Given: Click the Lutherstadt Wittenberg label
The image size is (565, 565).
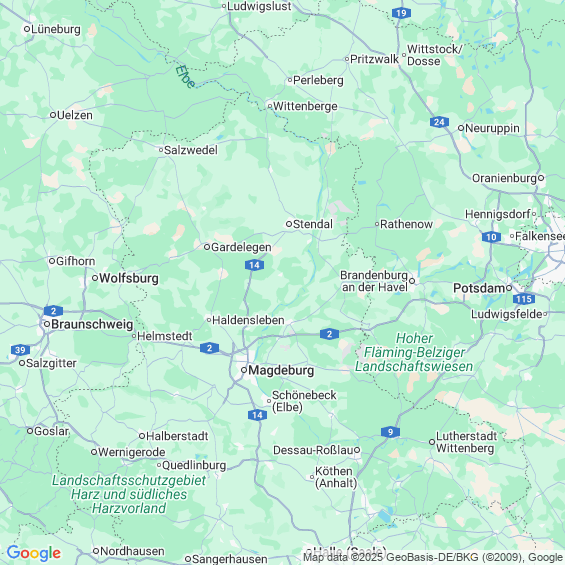Looking at the screenshot, I should tap(466, 442).
